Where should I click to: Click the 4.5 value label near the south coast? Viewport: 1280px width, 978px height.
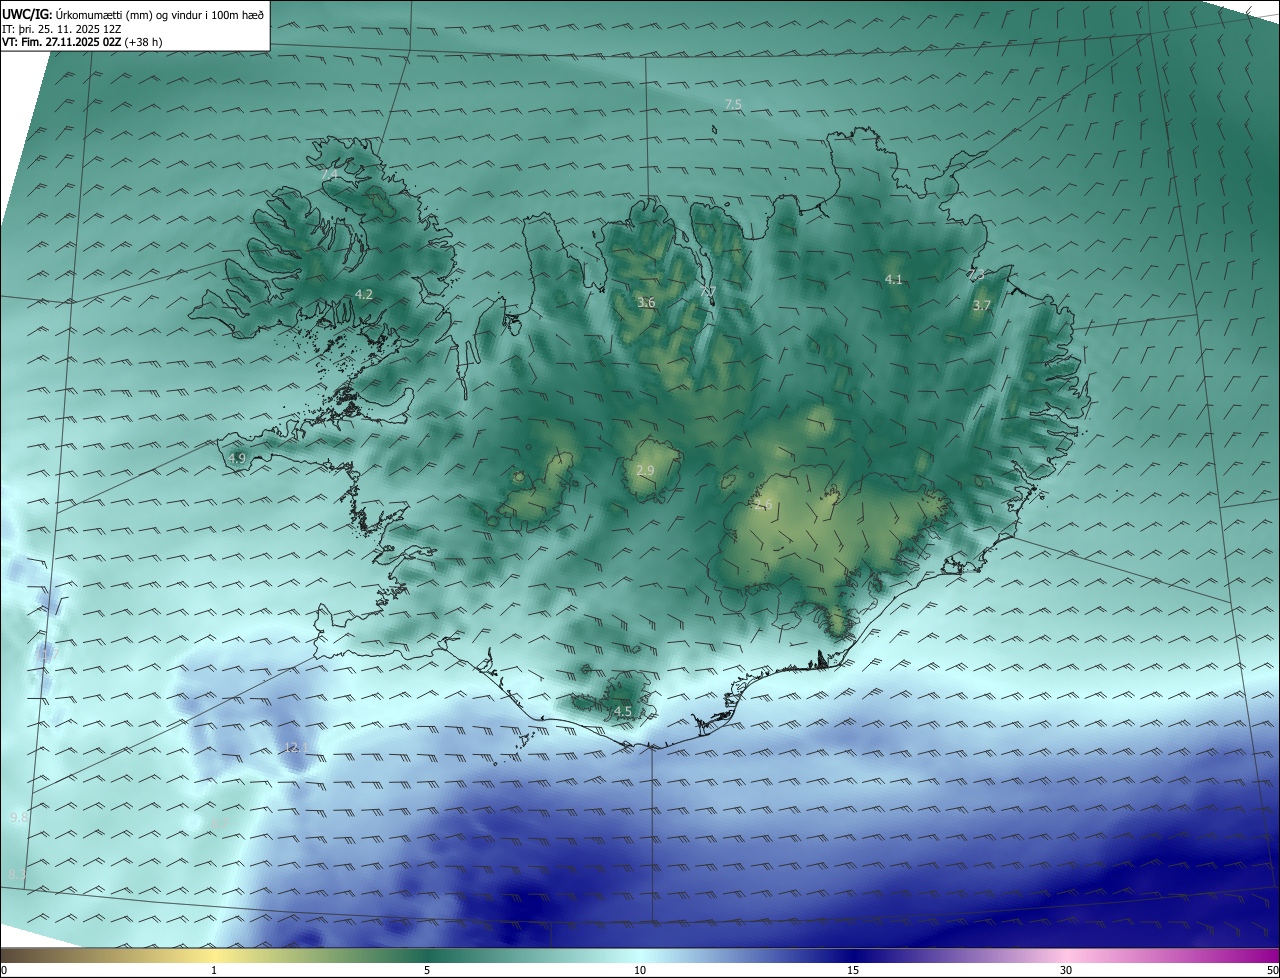tap(623, 712)
